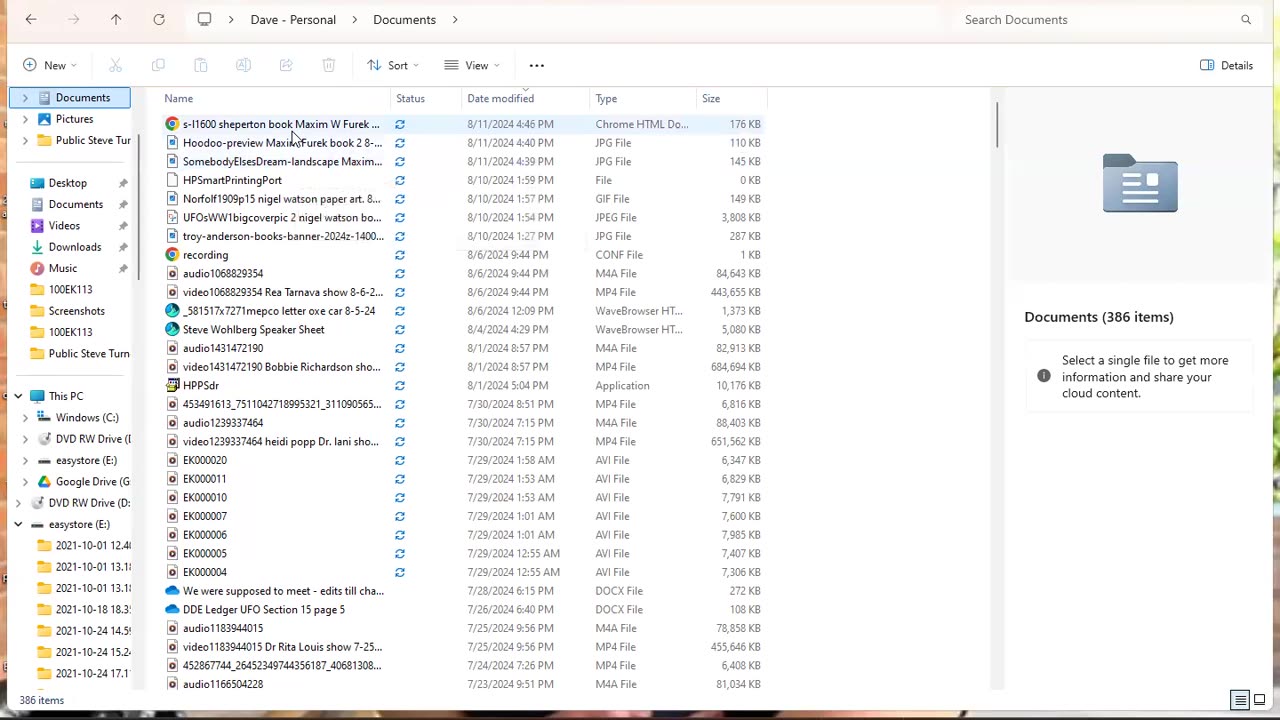1280x720 pixels.
Task: Sort by the Status column header
Action: click(x=410, y=98)
